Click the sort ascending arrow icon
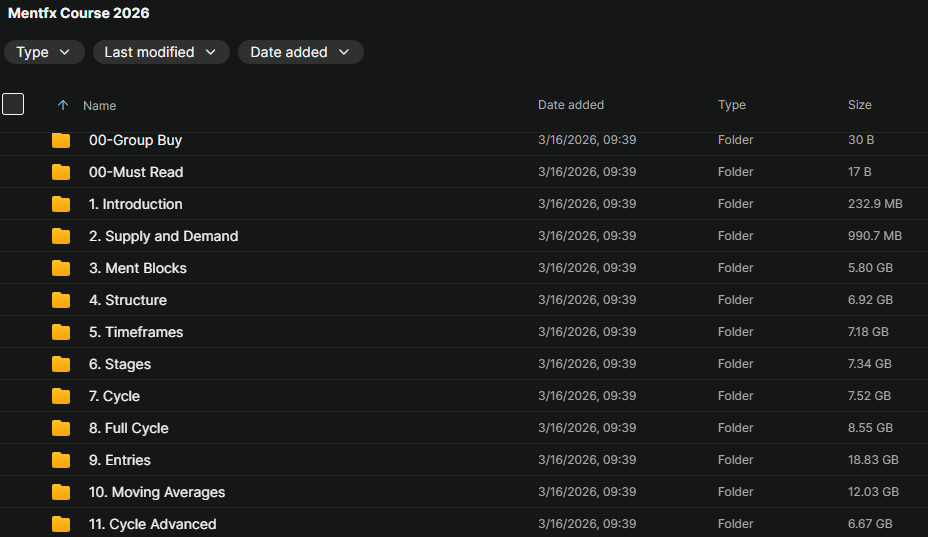 [63, 105]
